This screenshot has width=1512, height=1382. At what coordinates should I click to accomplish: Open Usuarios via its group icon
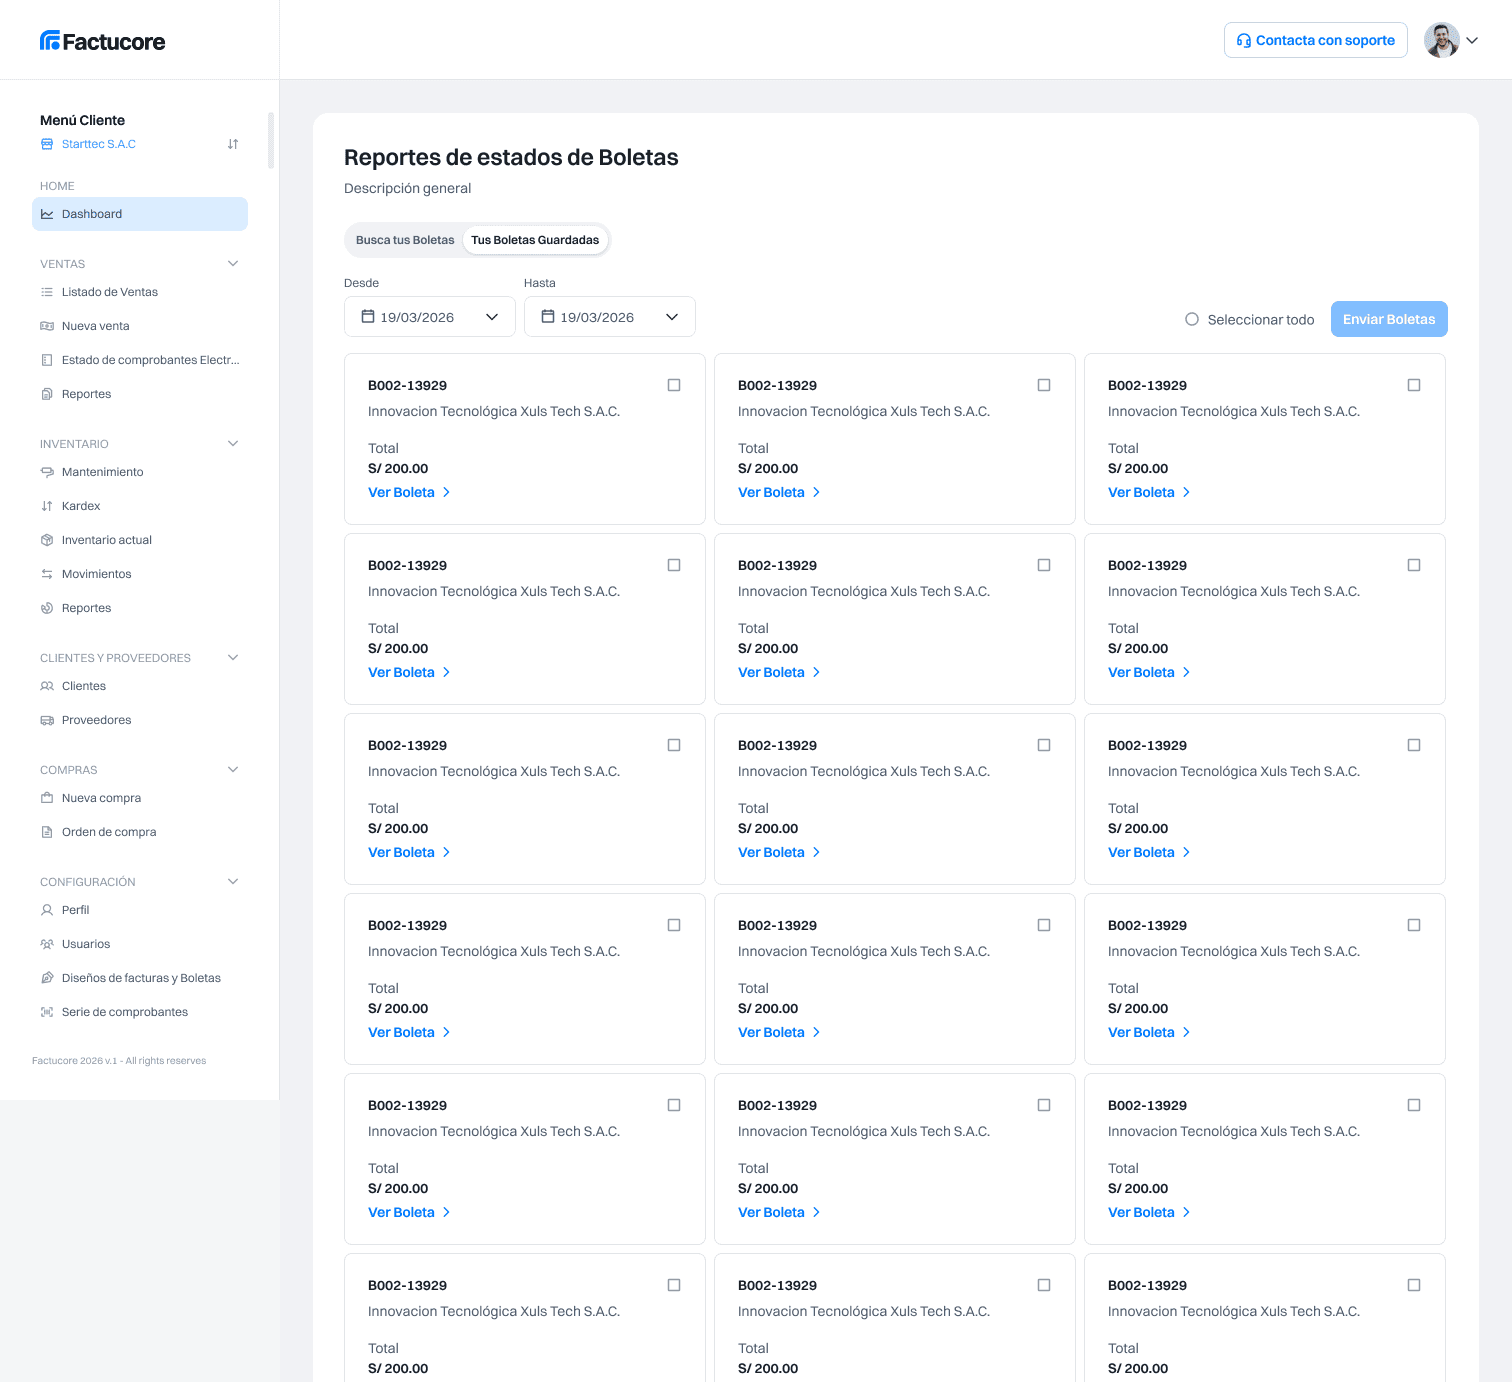[x=47, y=944]
